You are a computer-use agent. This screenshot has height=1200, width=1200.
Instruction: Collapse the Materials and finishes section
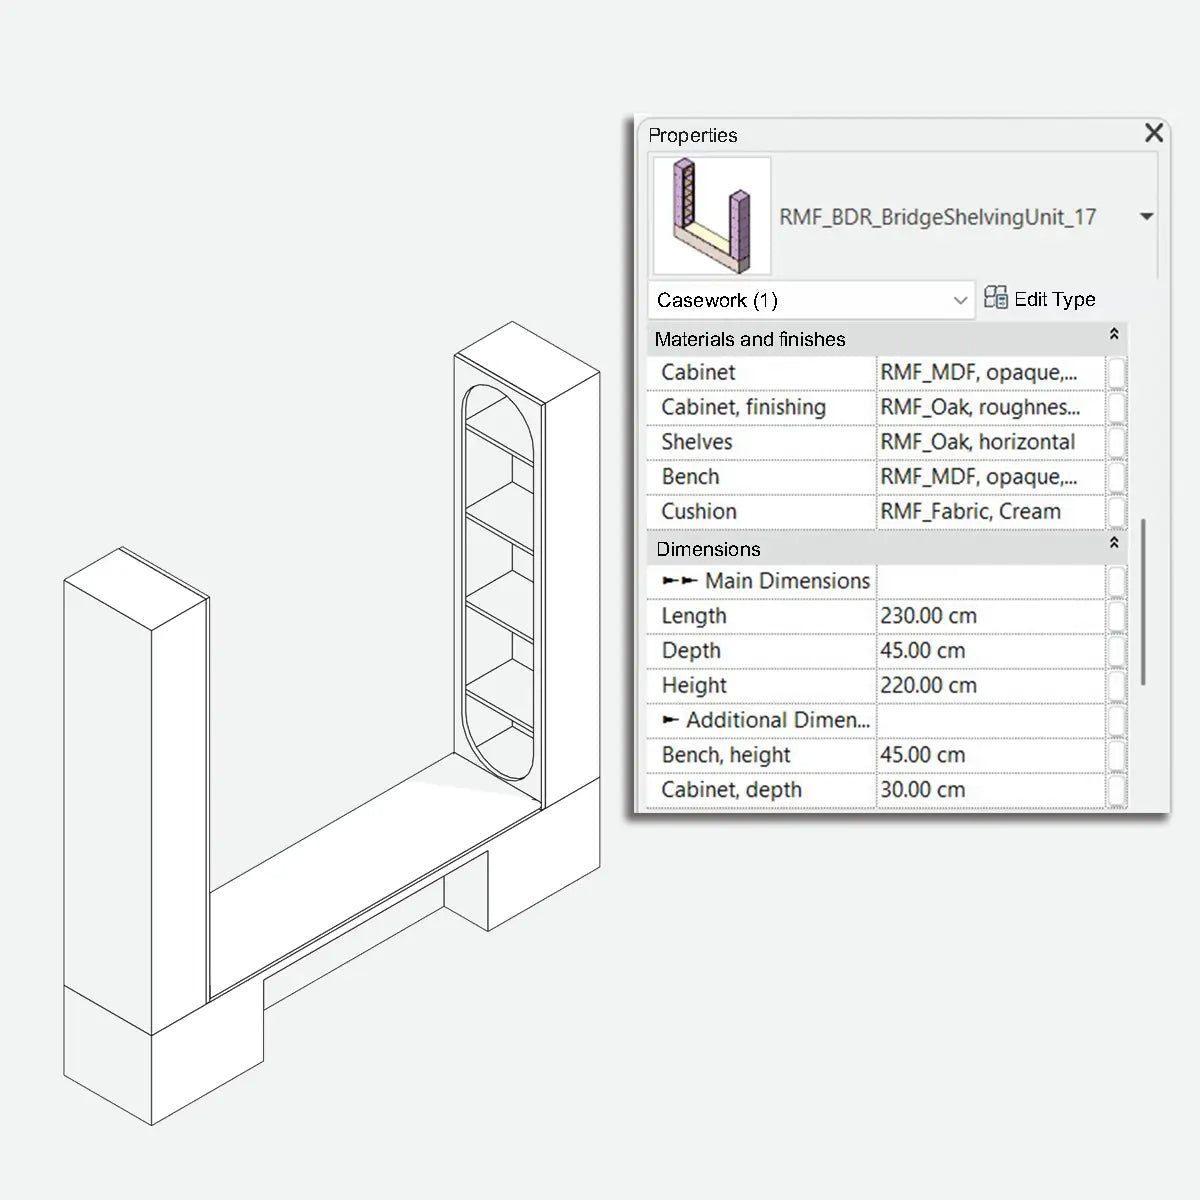[1114, 334]
